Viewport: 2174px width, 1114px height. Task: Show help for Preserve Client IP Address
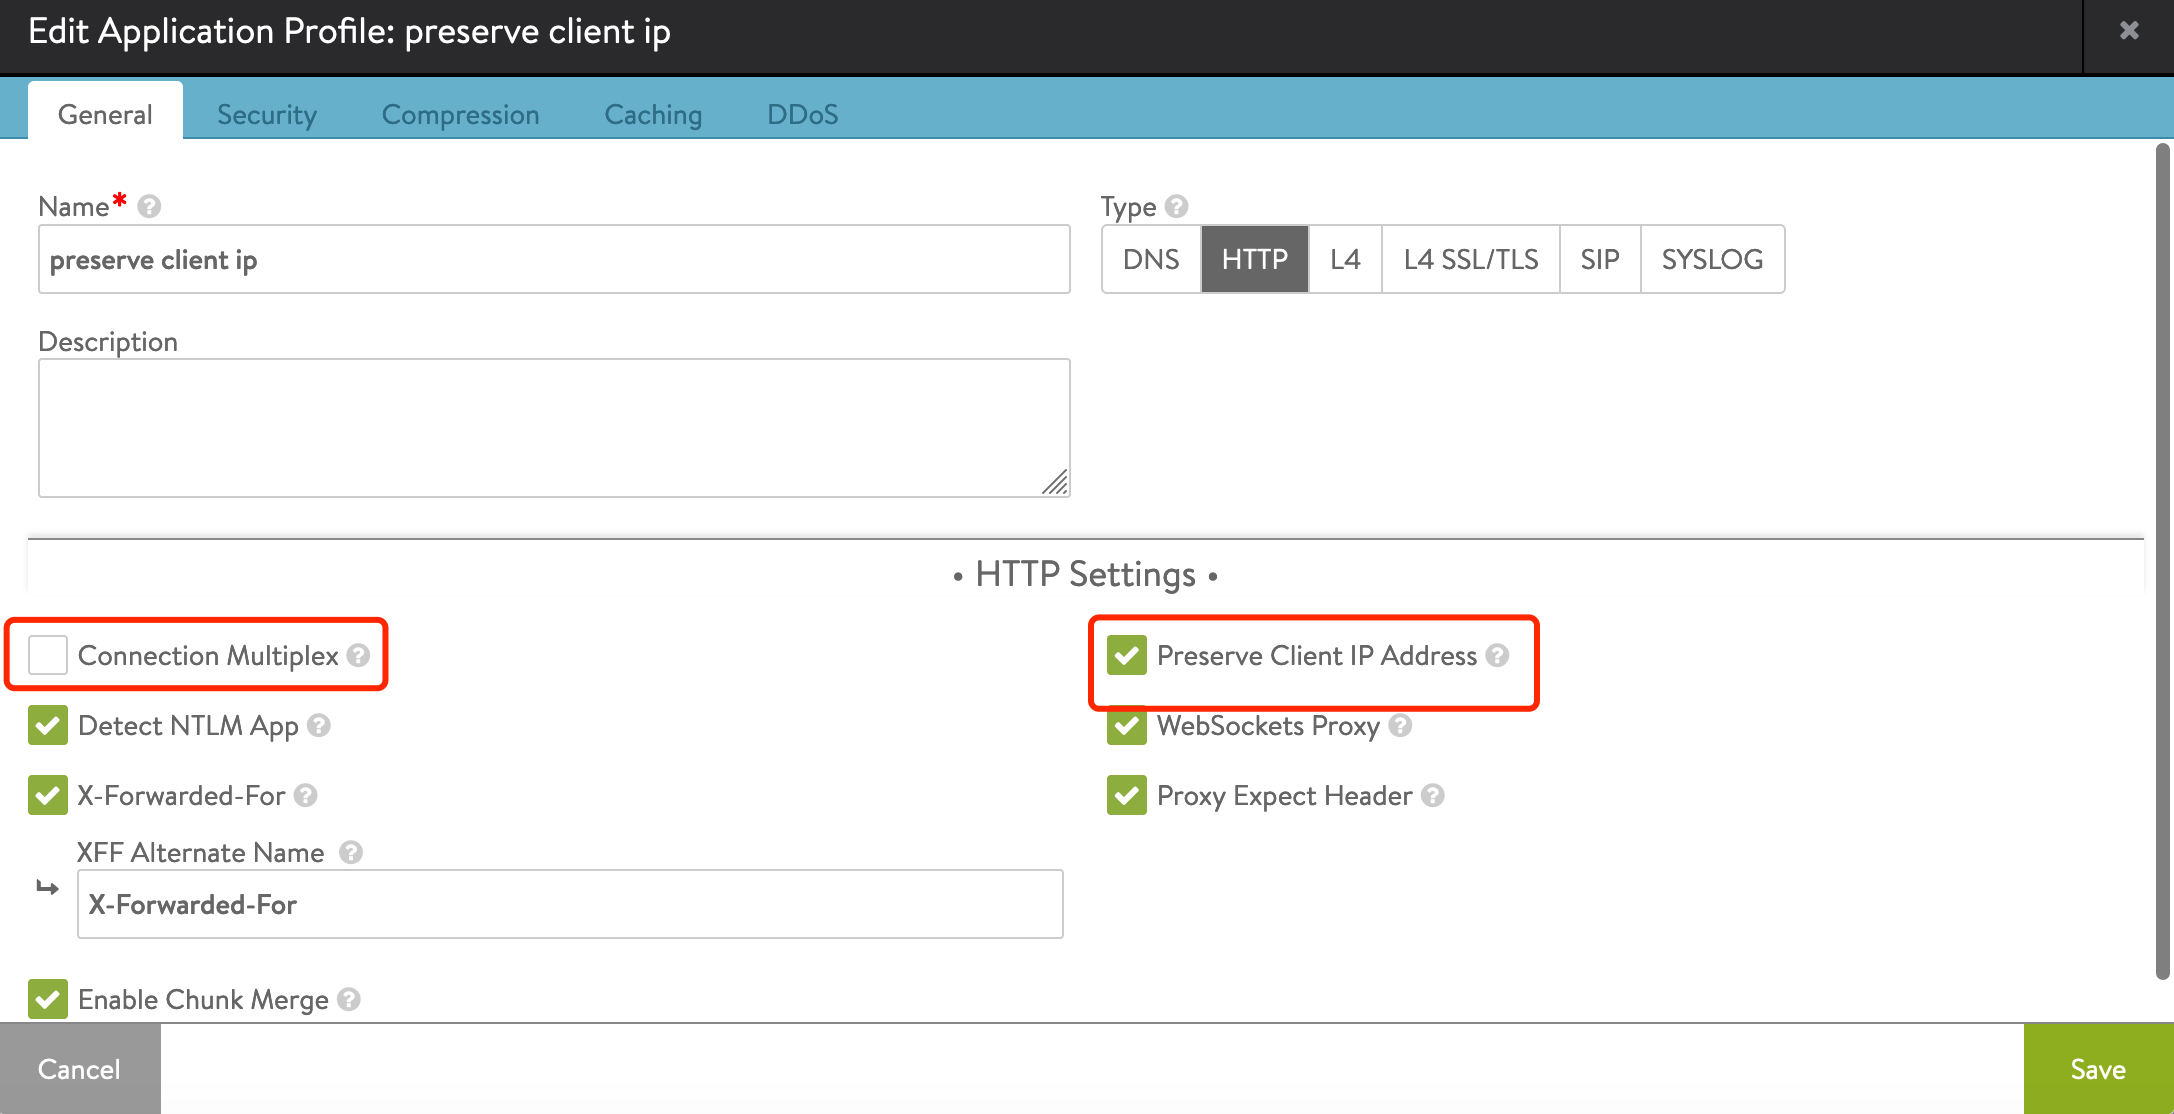click(1497, 655)
